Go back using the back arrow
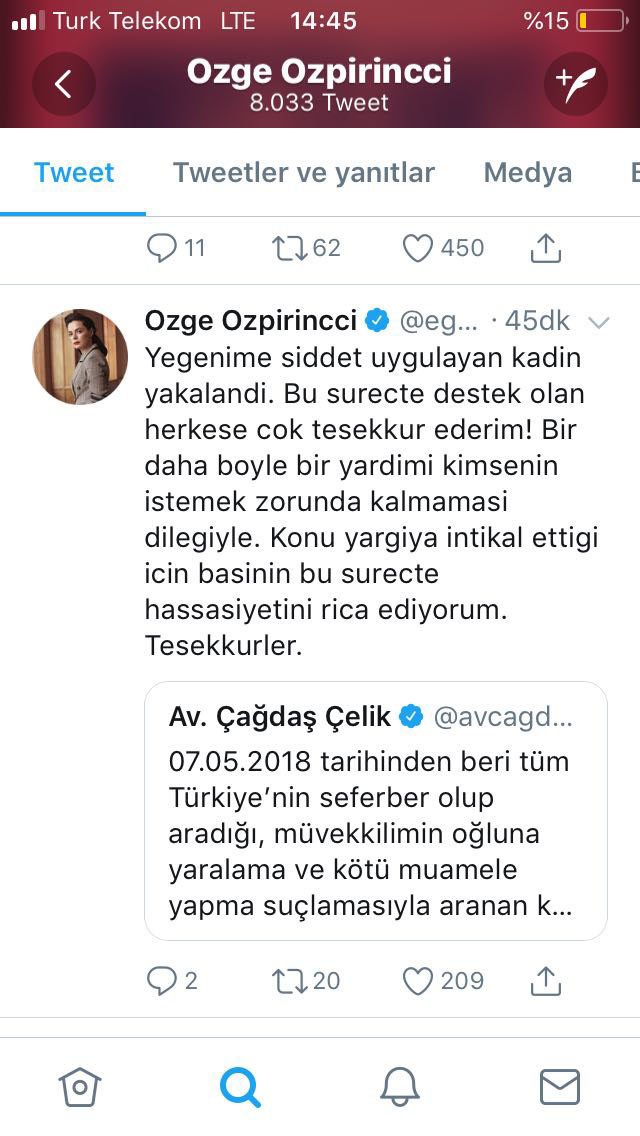 pyautogui.click(x=64, y=84)
